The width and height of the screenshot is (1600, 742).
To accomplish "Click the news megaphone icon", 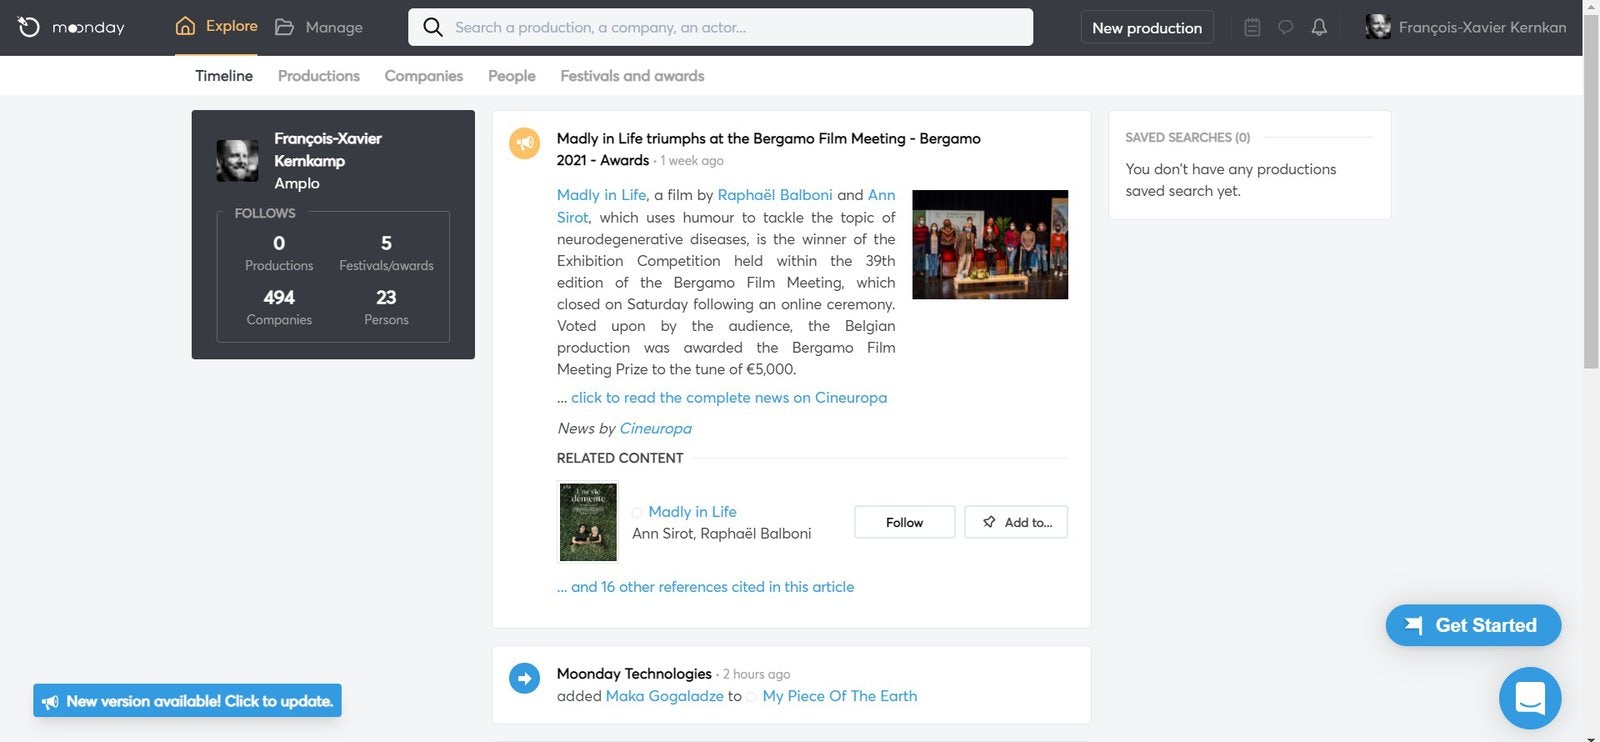I will click(524, 143).
